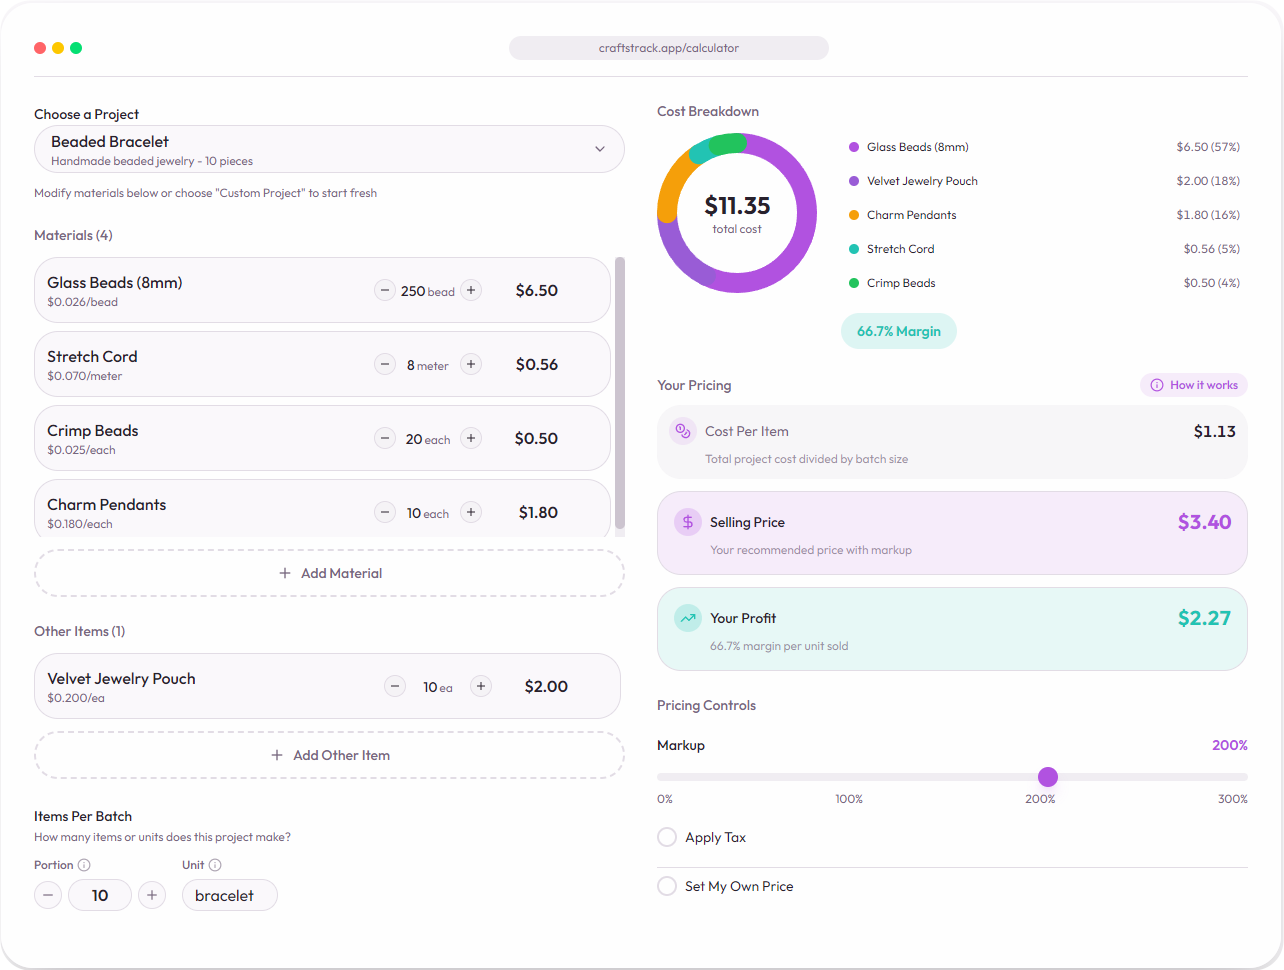
Task: Open the How it works link
Action: [x=1194, y=385]
